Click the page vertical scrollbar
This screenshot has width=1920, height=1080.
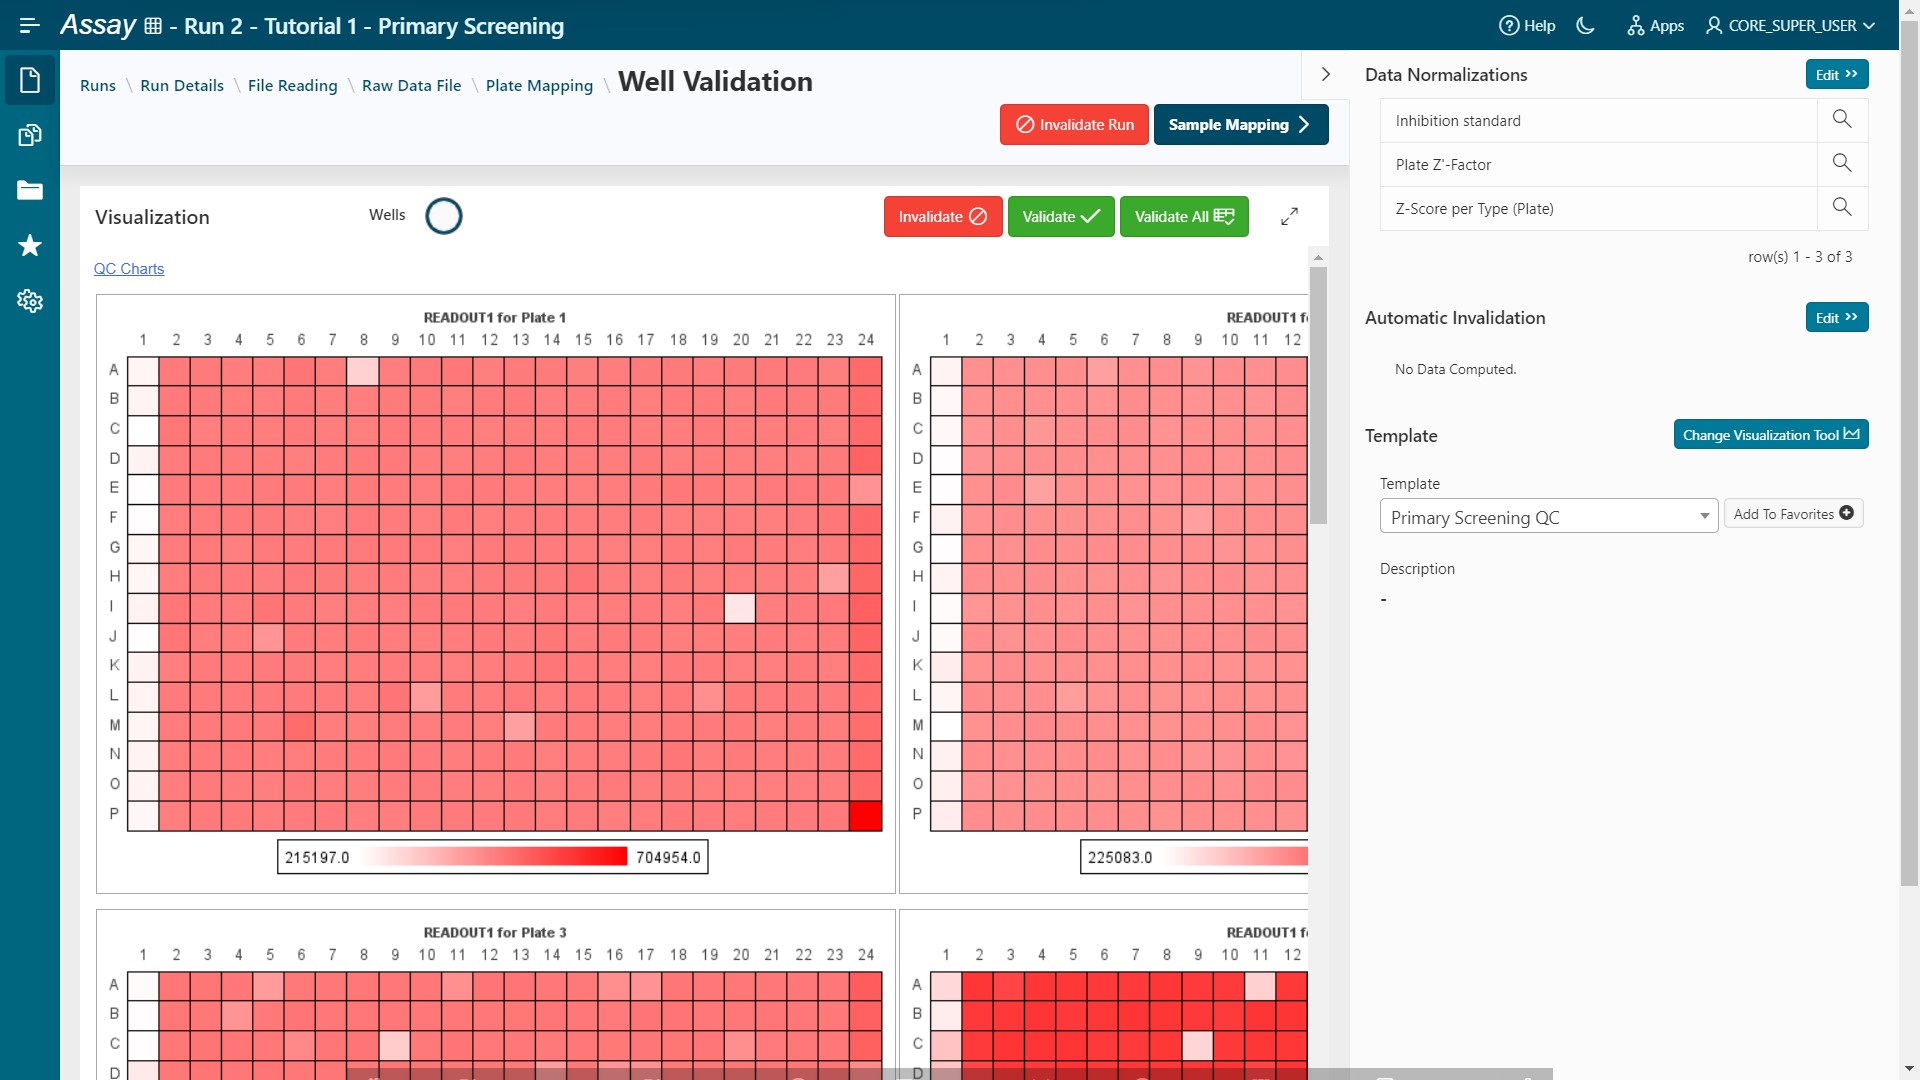1909,455
